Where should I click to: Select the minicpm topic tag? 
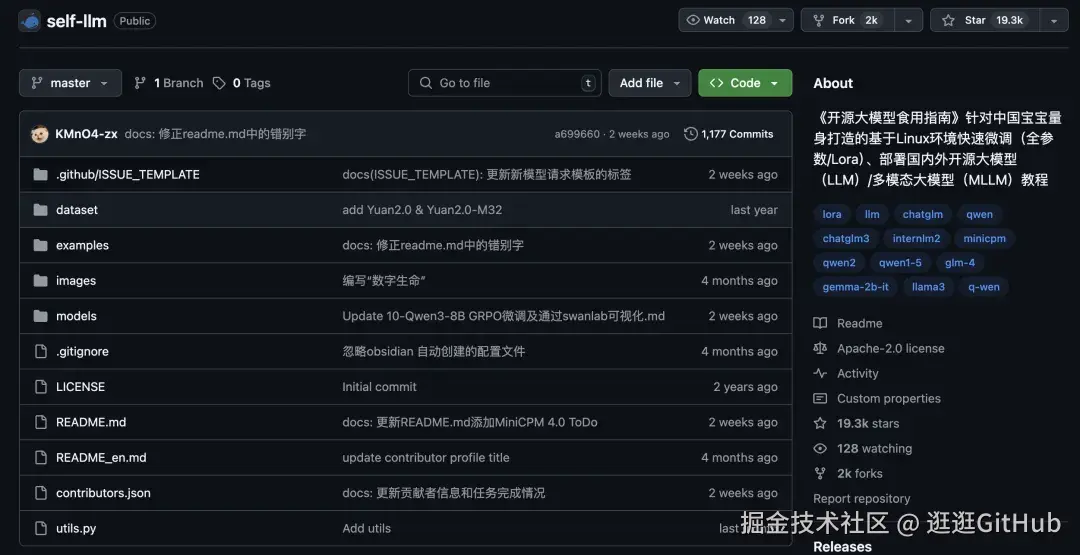coord(984,239)
